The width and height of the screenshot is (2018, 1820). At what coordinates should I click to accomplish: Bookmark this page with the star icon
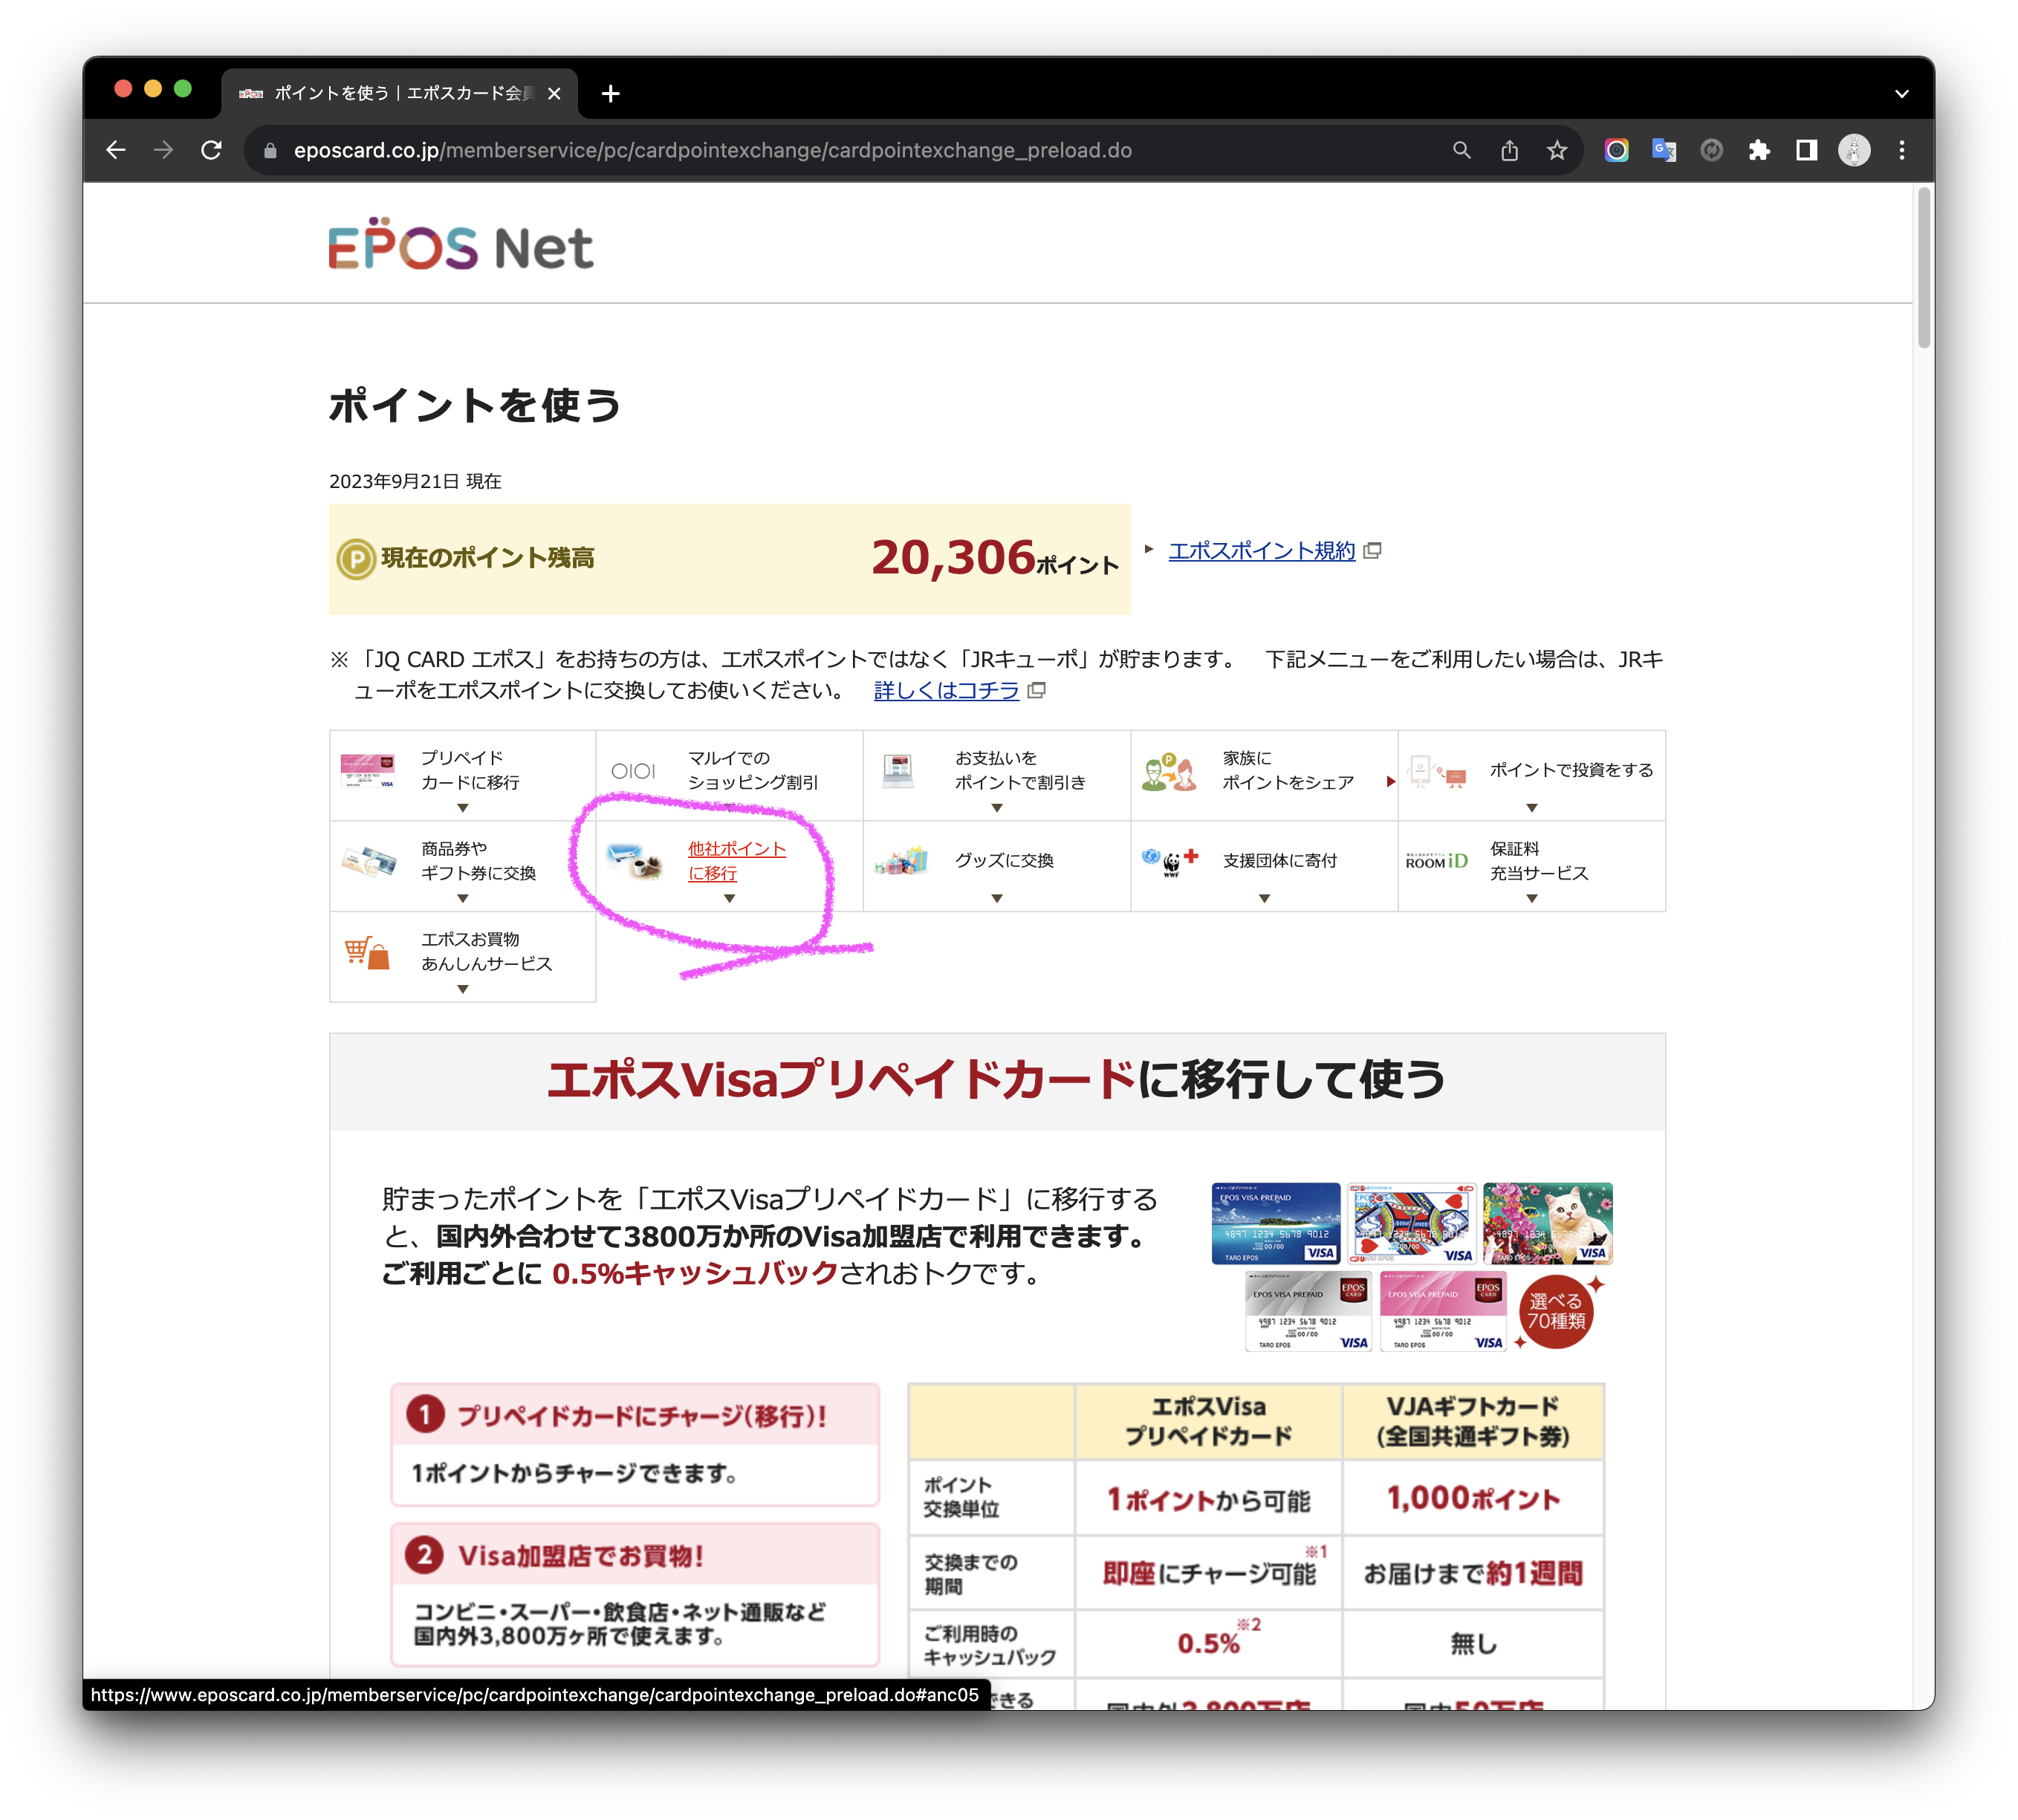pos(1556,150)
